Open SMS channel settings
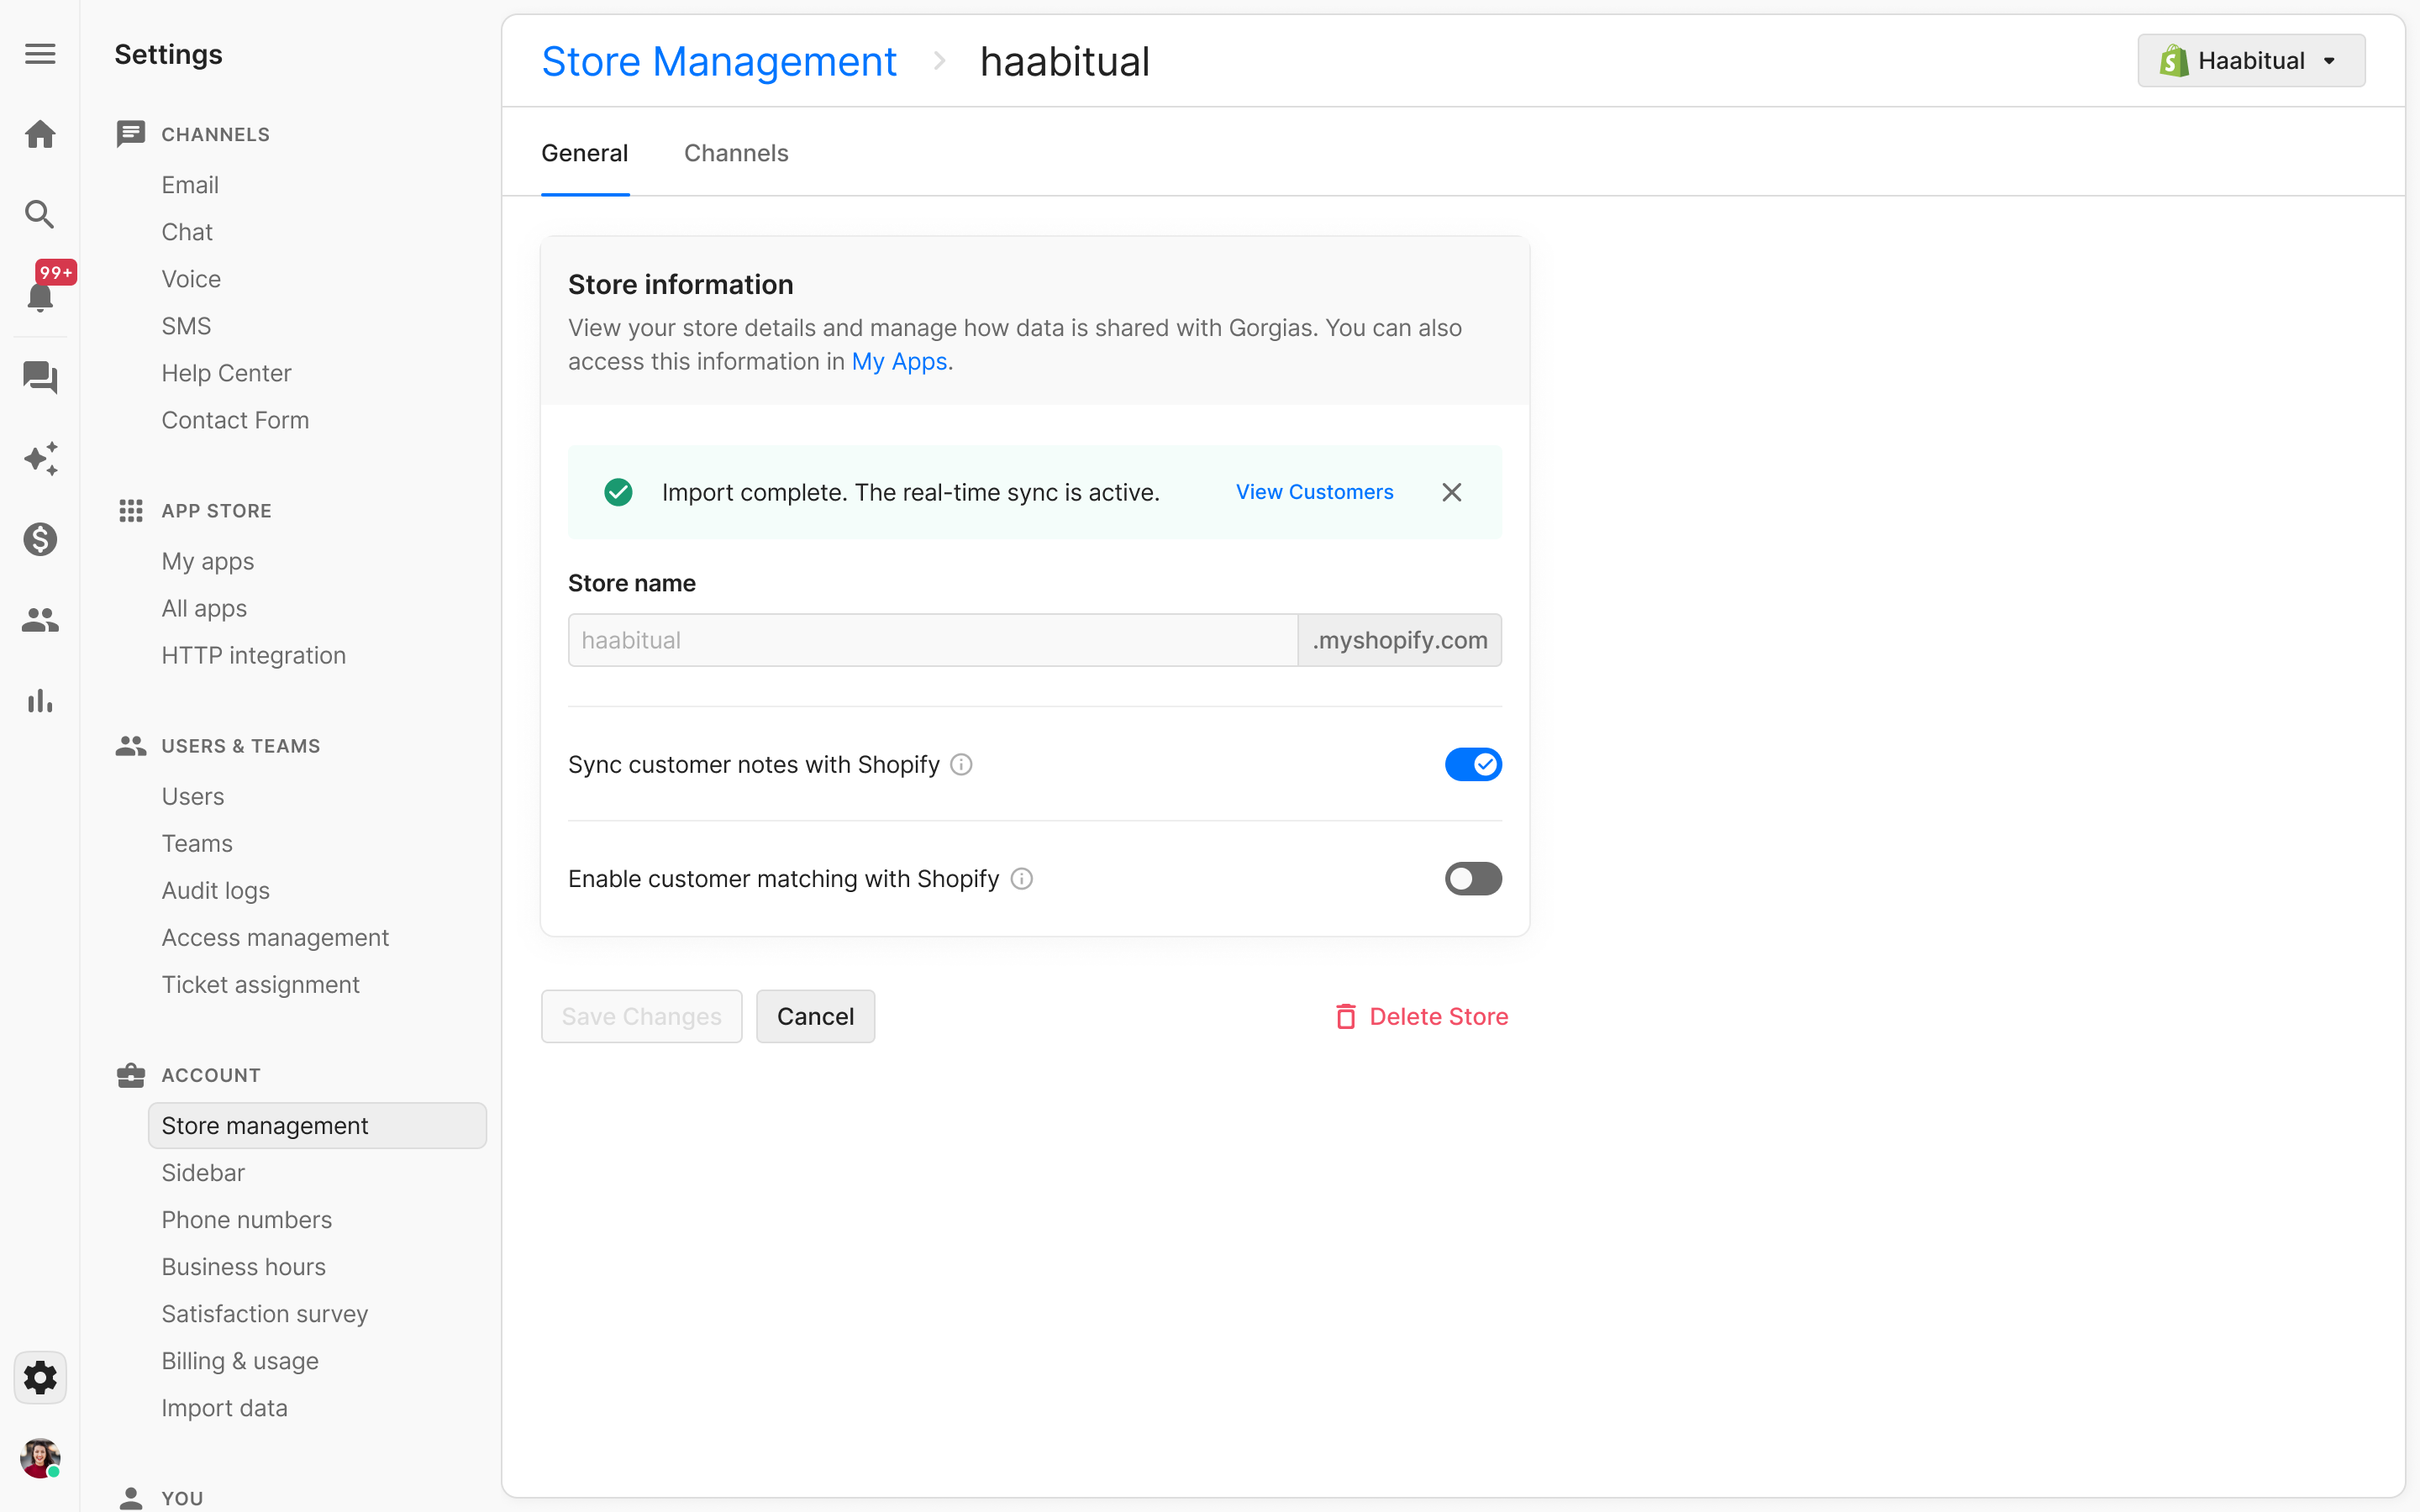Viewport: 2420px width, 1512px height. coord(186,326)
